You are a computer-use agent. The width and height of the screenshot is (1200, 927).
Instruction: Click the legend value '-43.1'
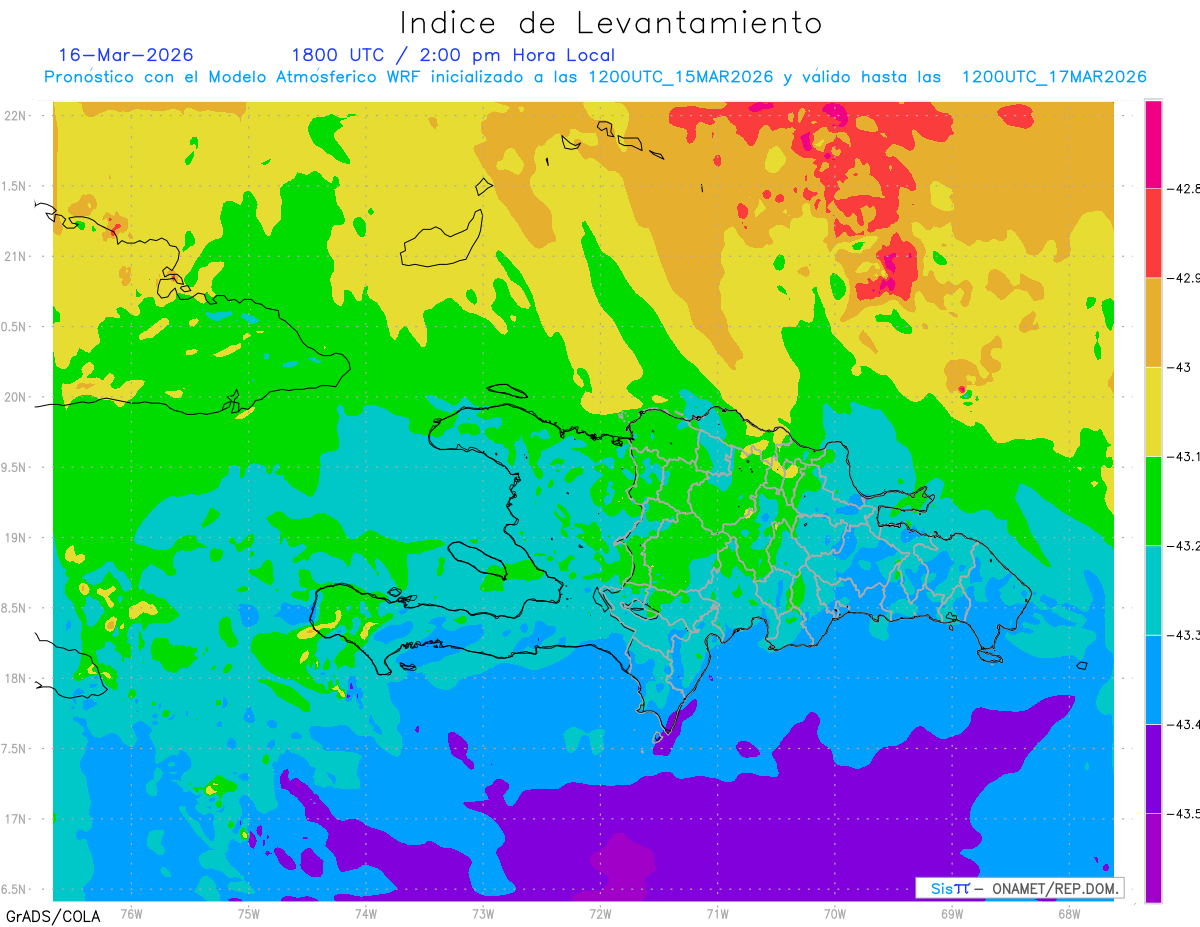1184,457
